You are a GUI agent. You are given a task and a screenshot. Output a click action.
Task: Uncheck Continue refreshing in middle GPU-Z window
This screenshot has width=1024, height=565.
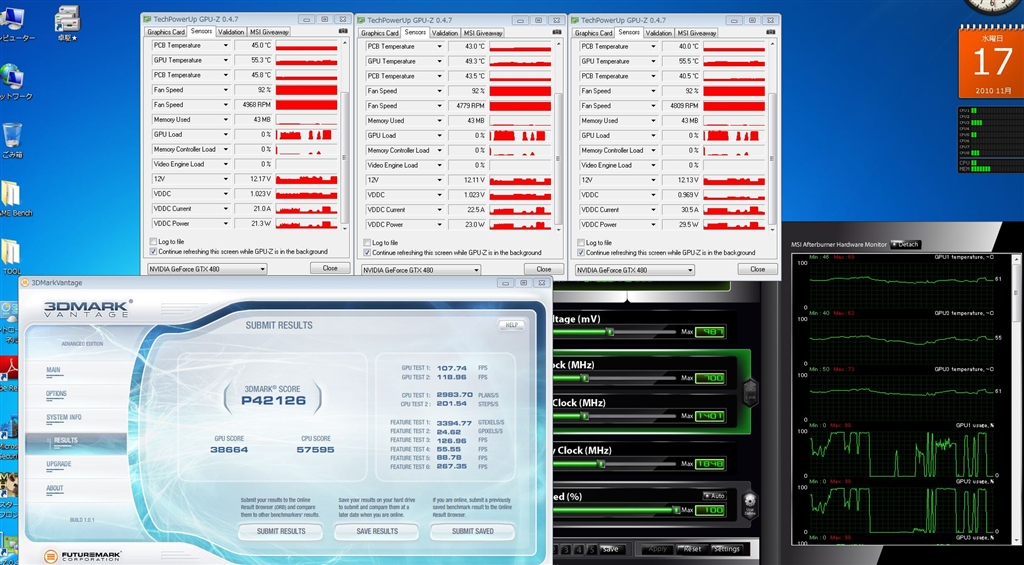coord(368,253)
